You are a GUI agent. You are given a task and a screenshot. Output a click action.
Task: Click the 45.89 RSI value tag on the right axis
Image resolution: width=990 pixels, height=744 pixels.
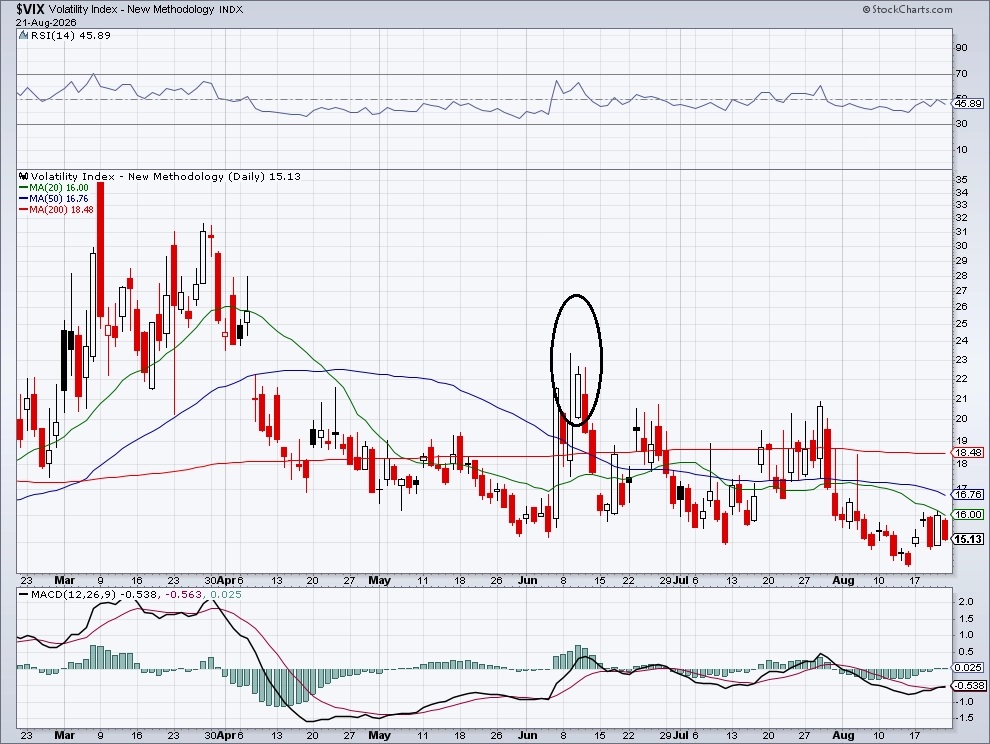967,104
